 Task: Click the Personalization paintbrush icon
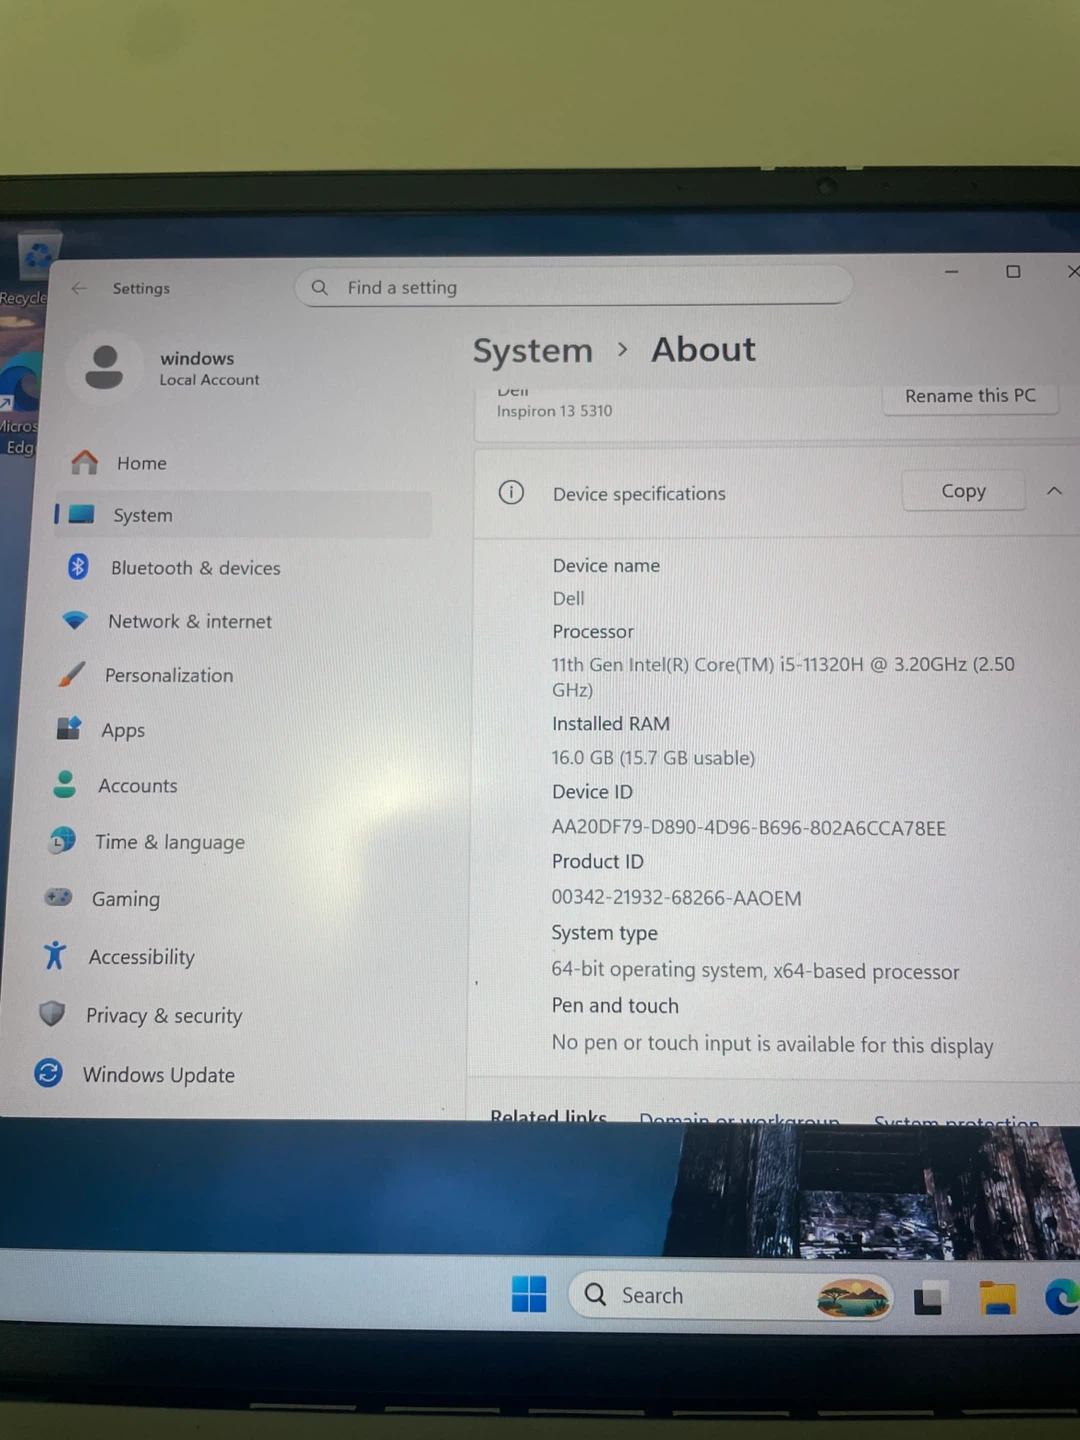pyautogui.click(x=71, y=674)
